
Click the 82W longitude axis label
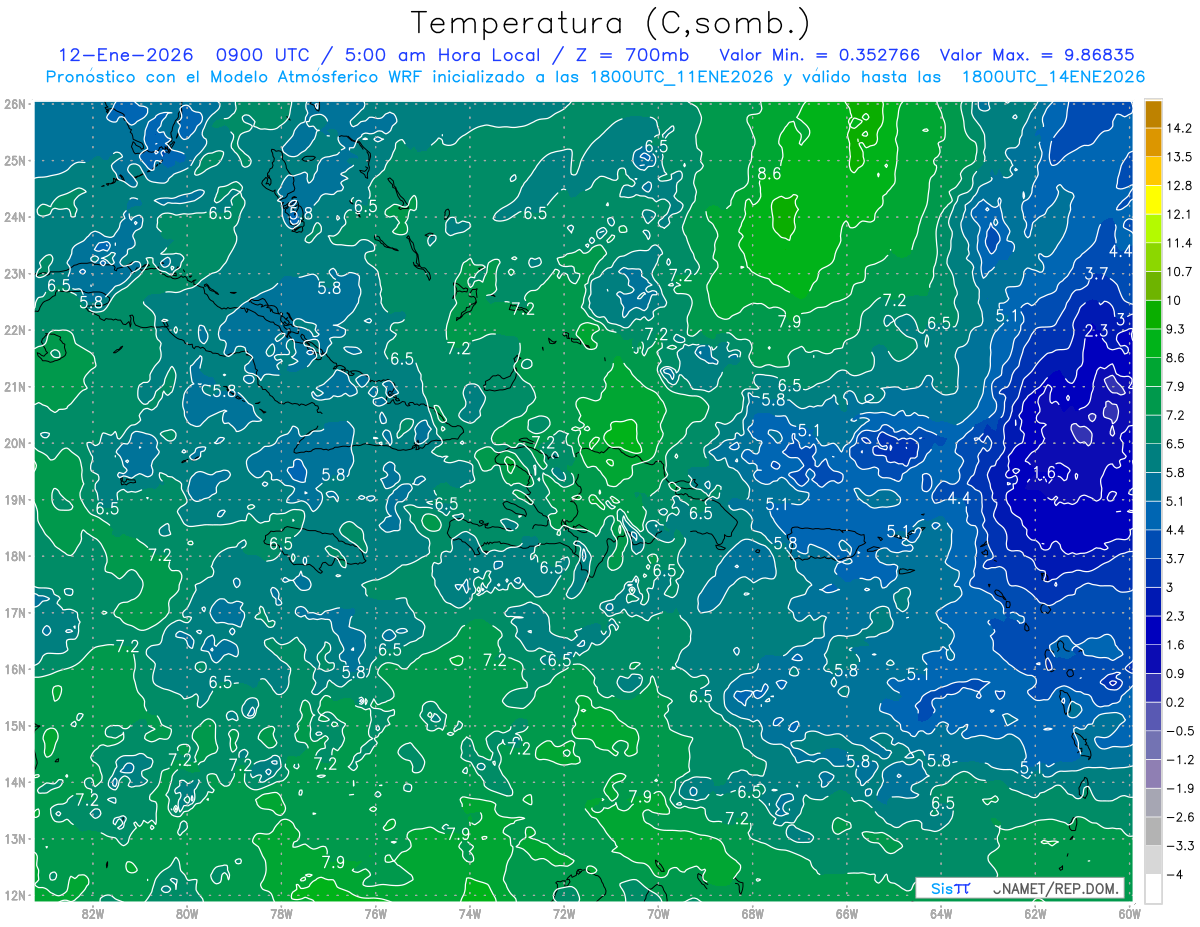coord(92,913)
